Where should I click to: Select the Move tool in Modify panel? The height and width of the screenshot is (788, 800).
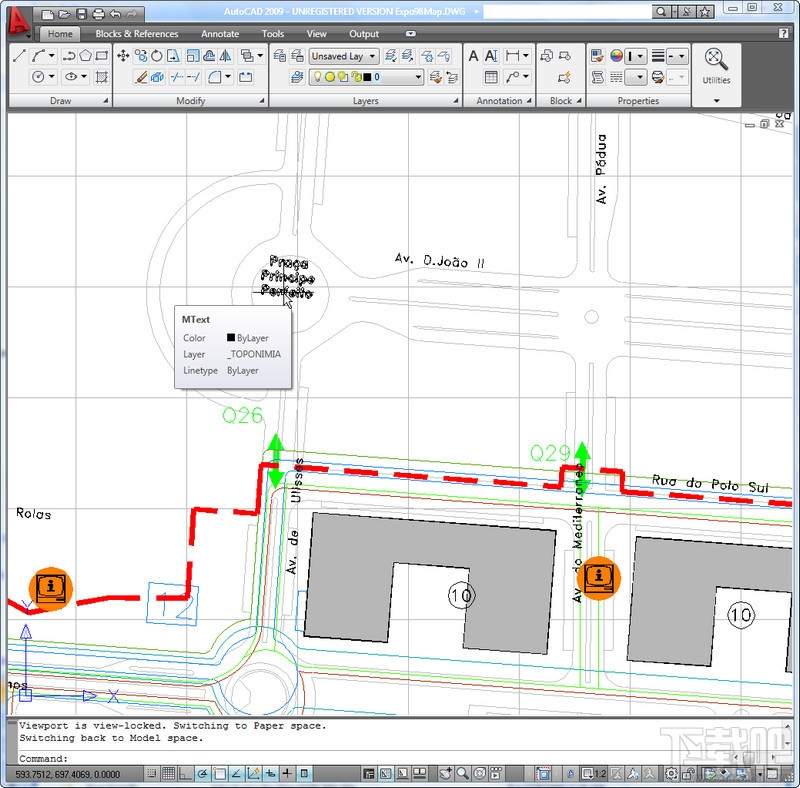pyautogui.click(x=122, y=55)
